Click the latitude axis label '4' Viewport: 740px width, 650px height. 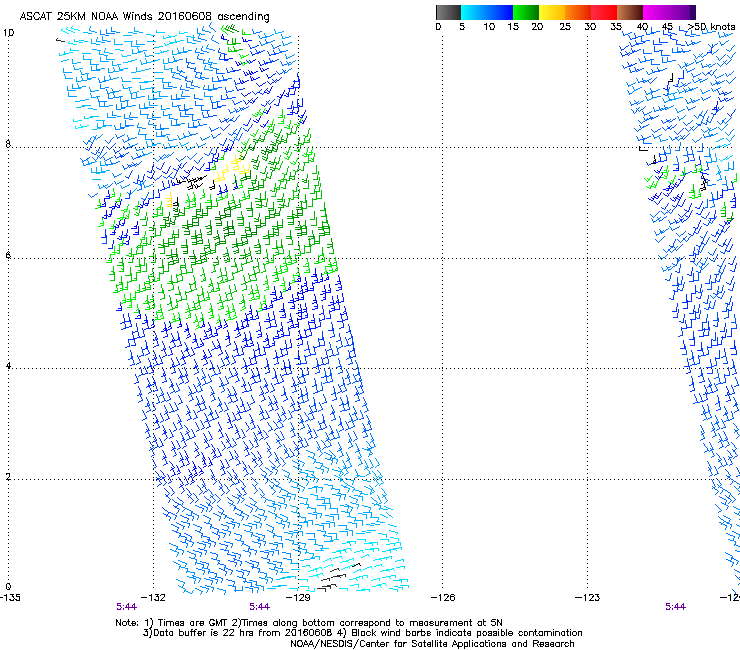(8, 366)
